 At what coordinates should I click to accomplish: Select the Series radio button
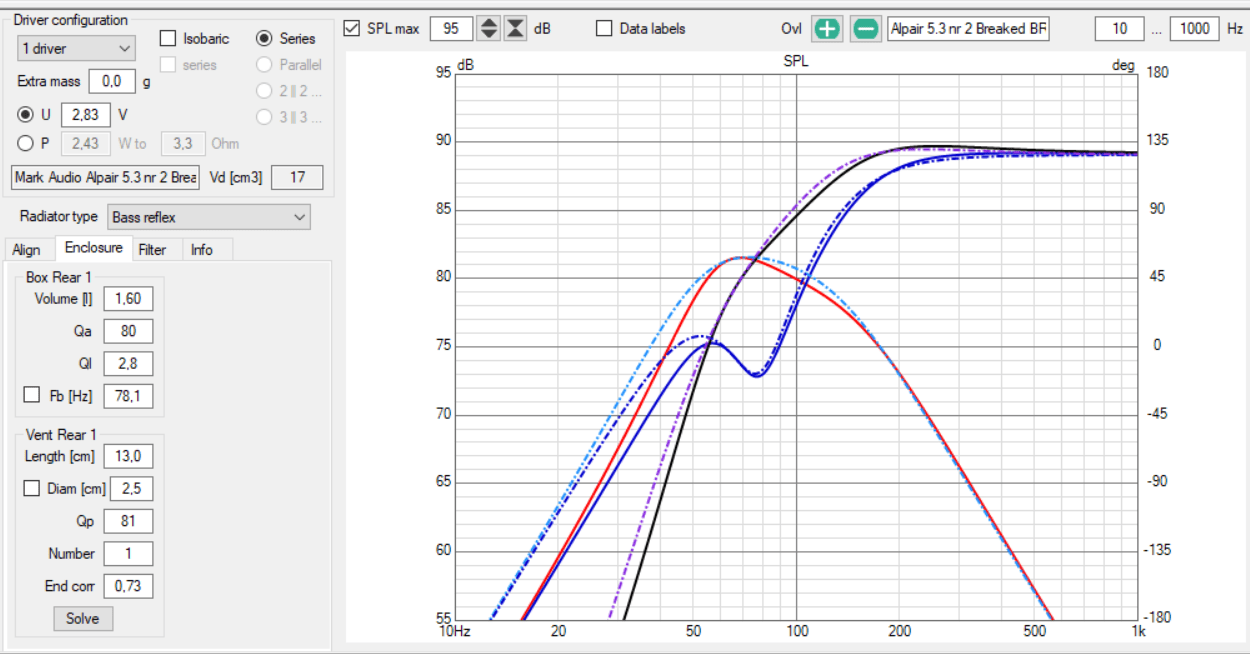click(x=264, y=39)
